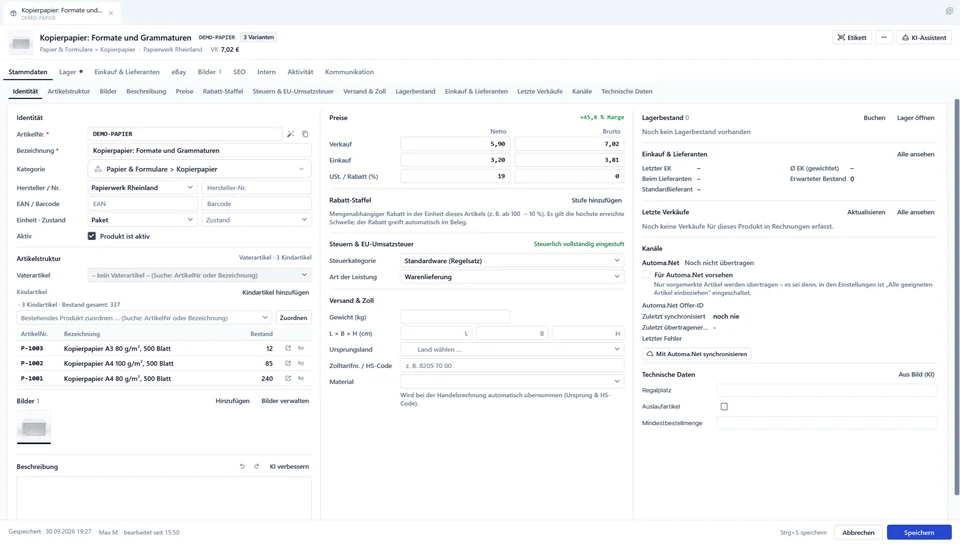Image resolution: width=960 pixels, height=544 pixels.
Task: Open the three-dots more menu in header
Action: (884, 37)
